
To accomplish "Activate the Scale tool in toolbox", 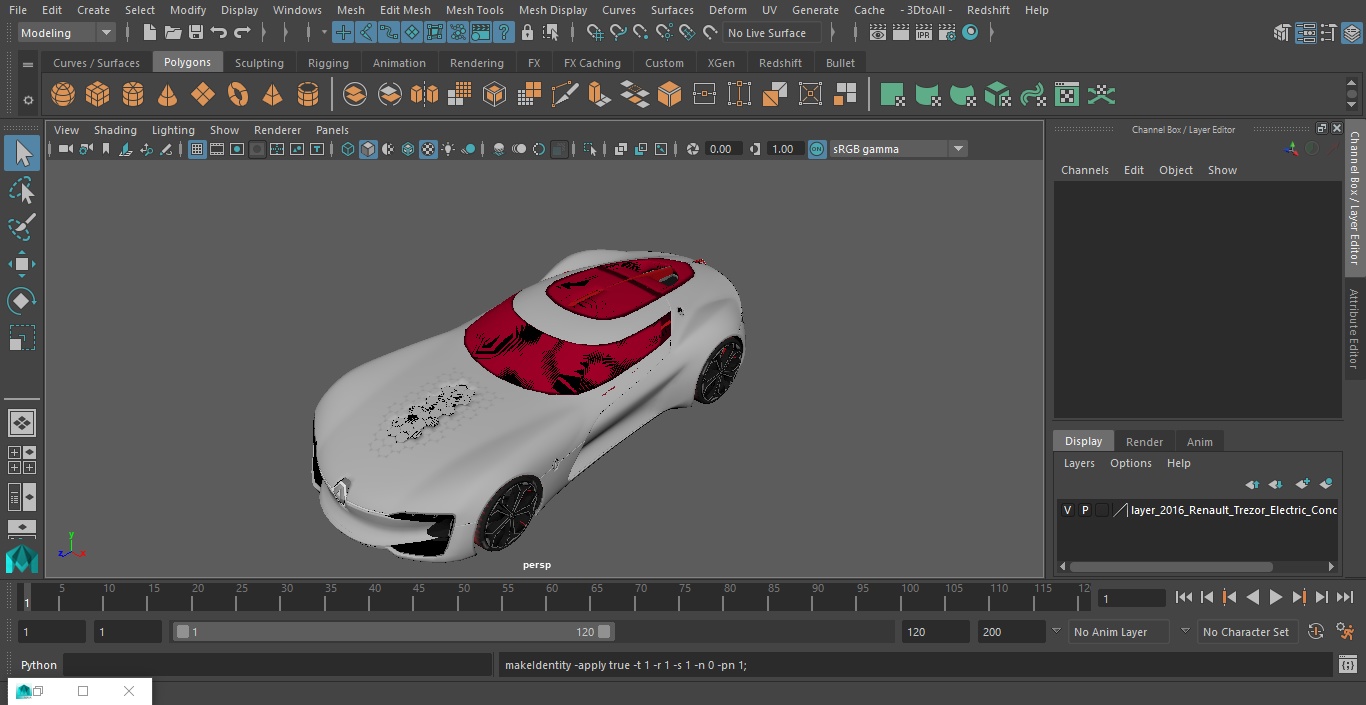I will pos(22,338).
